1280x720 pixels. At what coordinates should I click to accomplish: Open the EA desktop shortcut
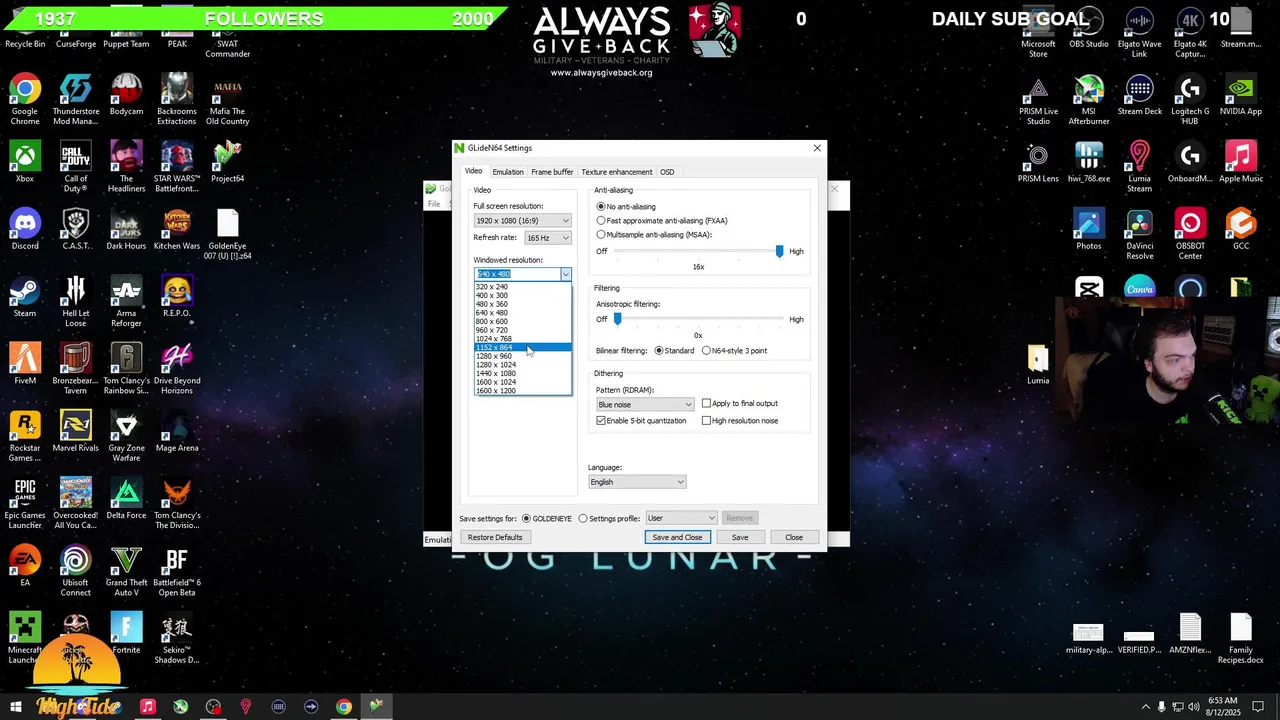[25, 566]
